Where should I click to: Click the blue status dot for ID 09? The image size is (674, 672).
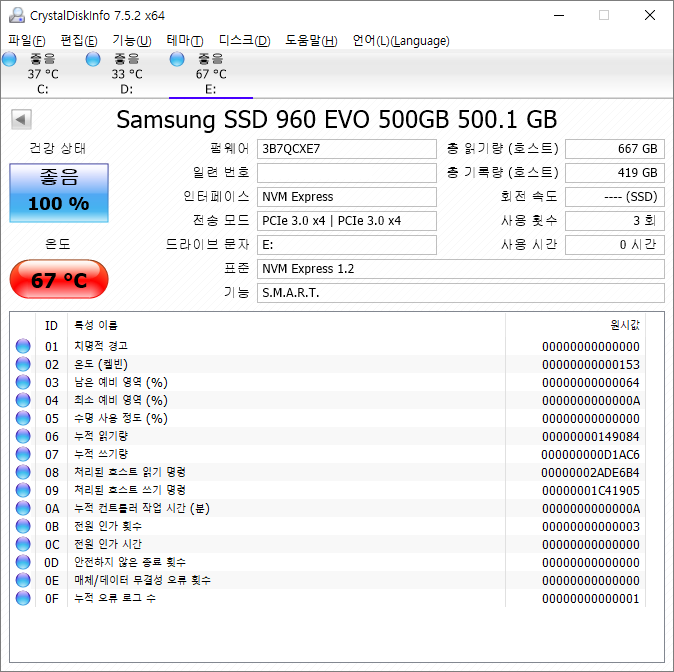pos(23,490)
